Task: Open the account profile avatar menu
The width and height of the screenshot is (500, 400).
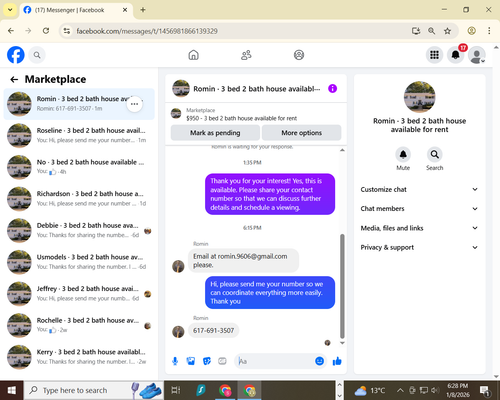Action: (x=477, y=55)
